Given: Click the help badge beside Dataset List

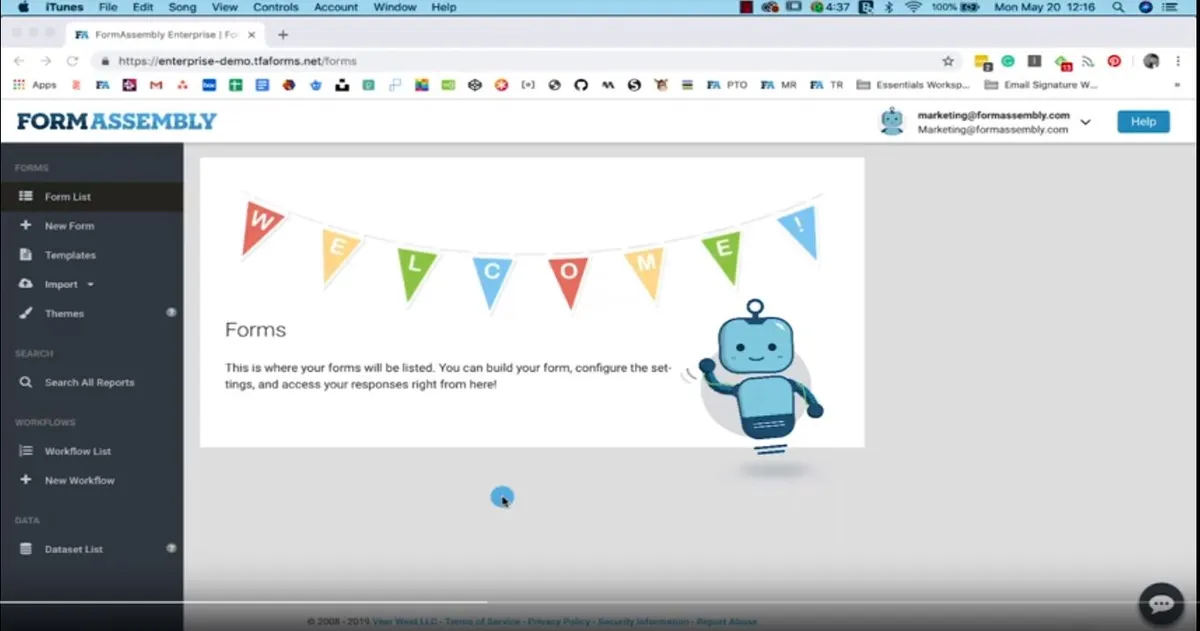Looking at the screenshot, I should 171,548.
